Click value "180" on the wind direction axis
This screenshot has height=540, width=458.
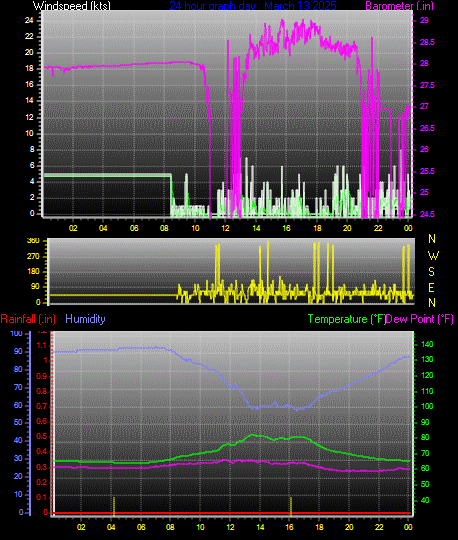[x=33, y=271]
